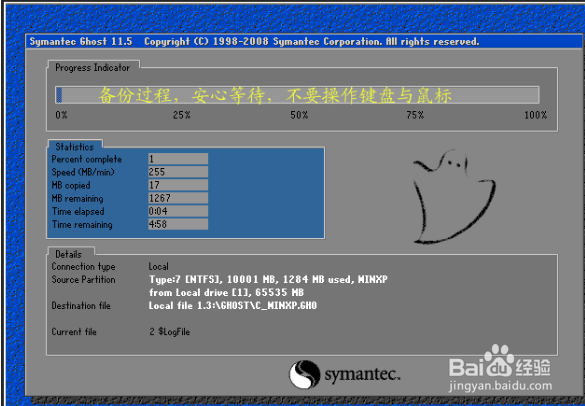585x406 pixels.
Task: Click the Time remaining value 4:58
Action: pos(178,224)
